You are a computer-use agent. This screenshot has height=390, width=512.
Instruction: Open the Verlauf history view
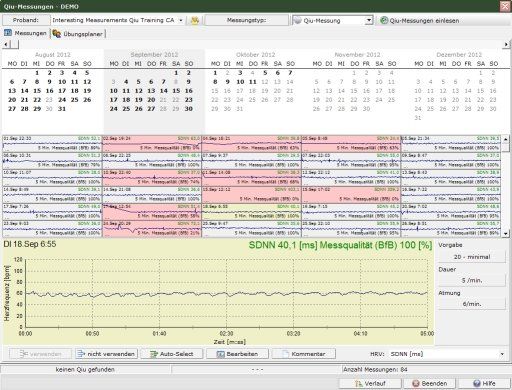coord(370,383)
